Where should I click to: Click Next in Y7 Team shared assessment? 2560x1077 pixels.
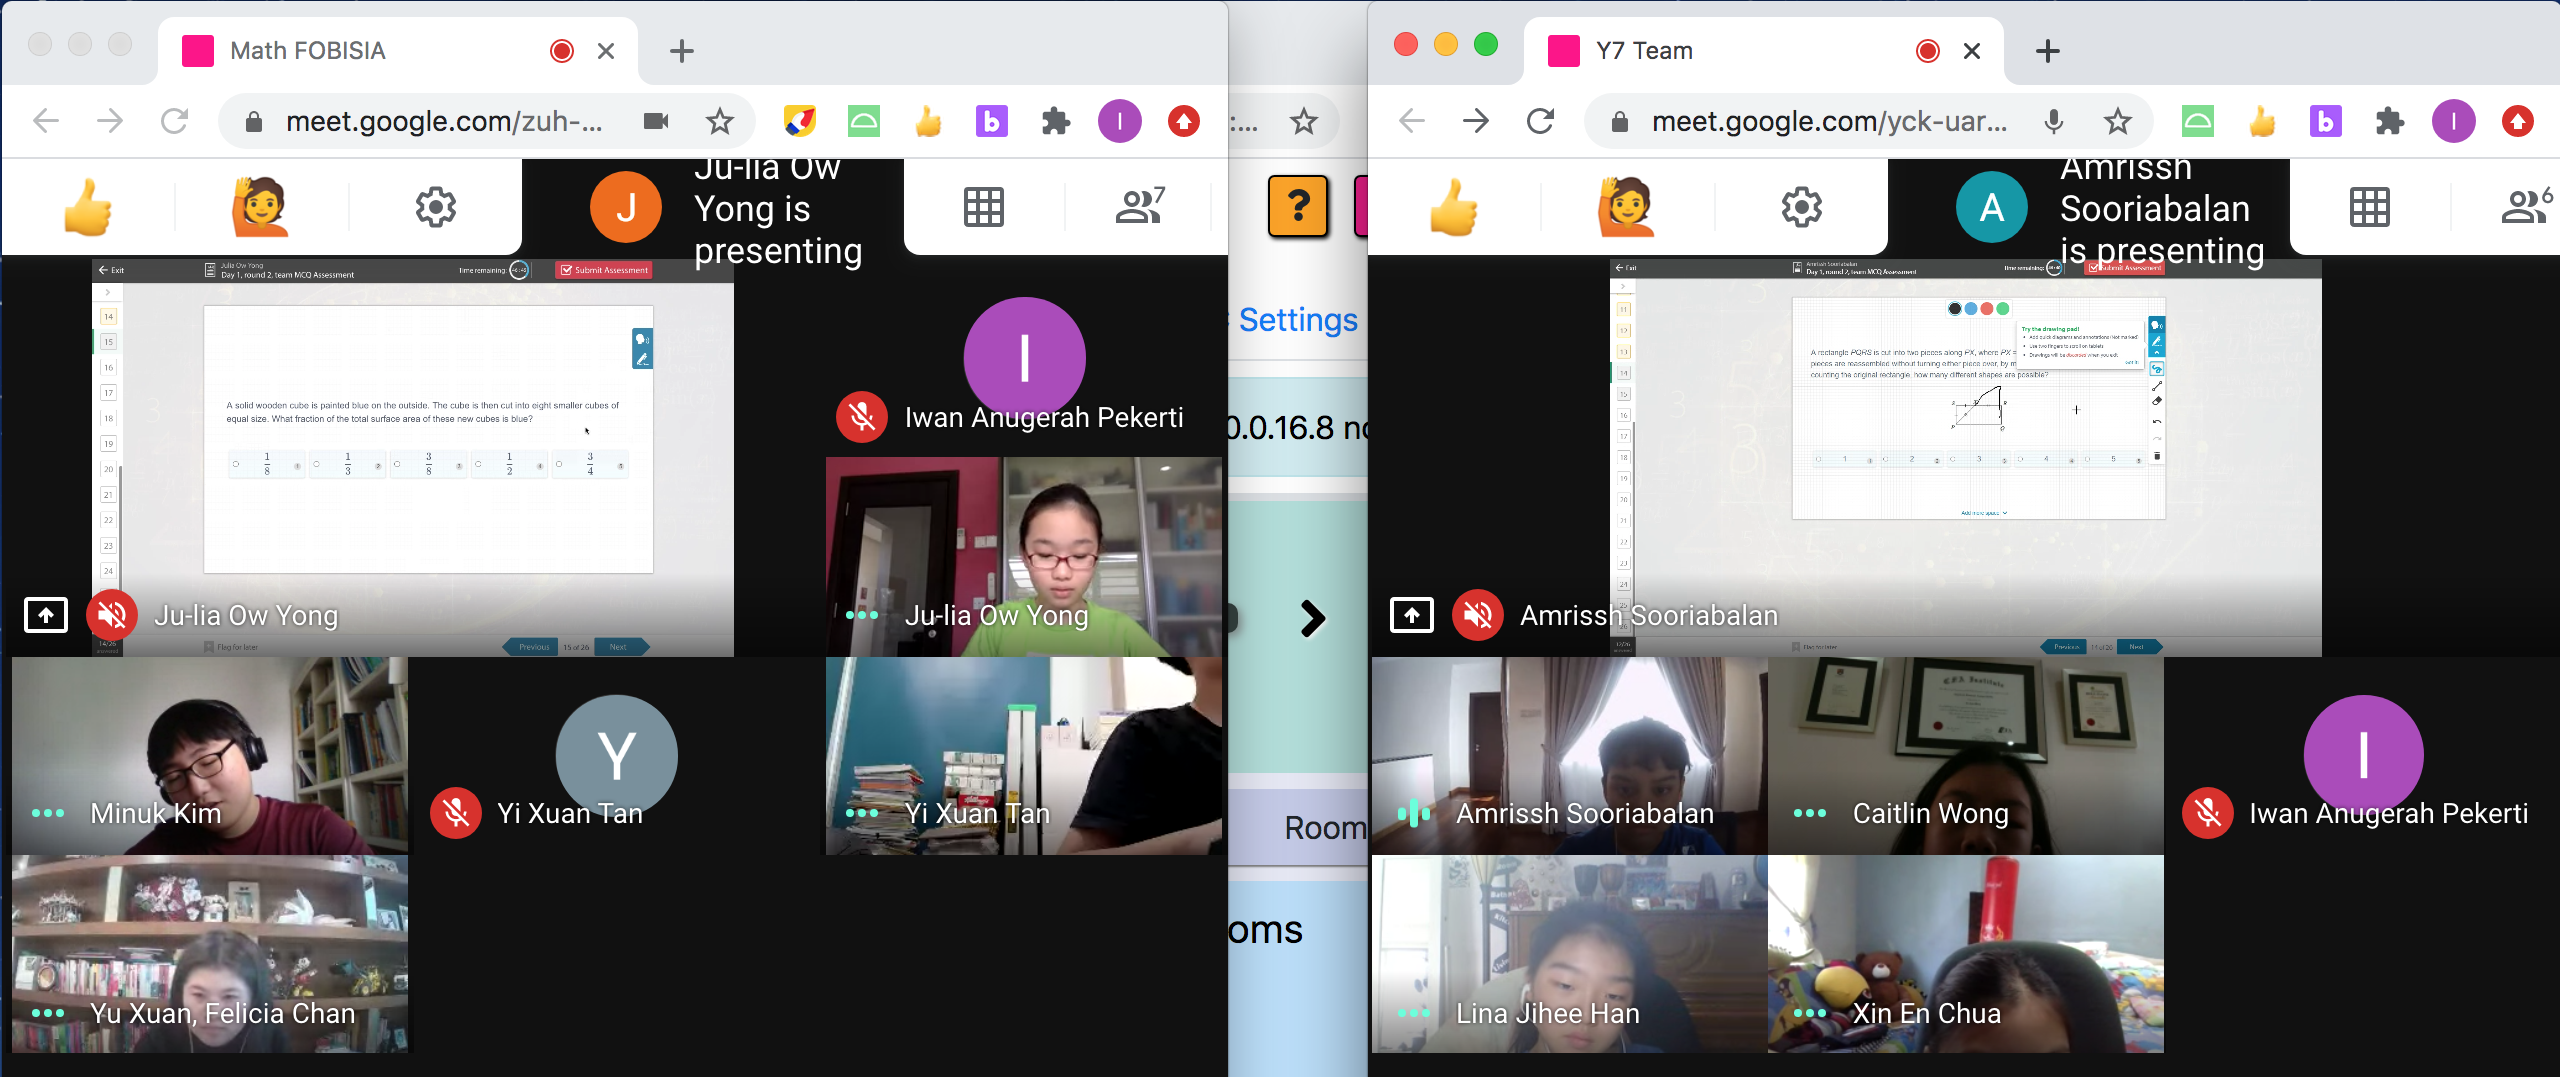[x=2138, y=647]
